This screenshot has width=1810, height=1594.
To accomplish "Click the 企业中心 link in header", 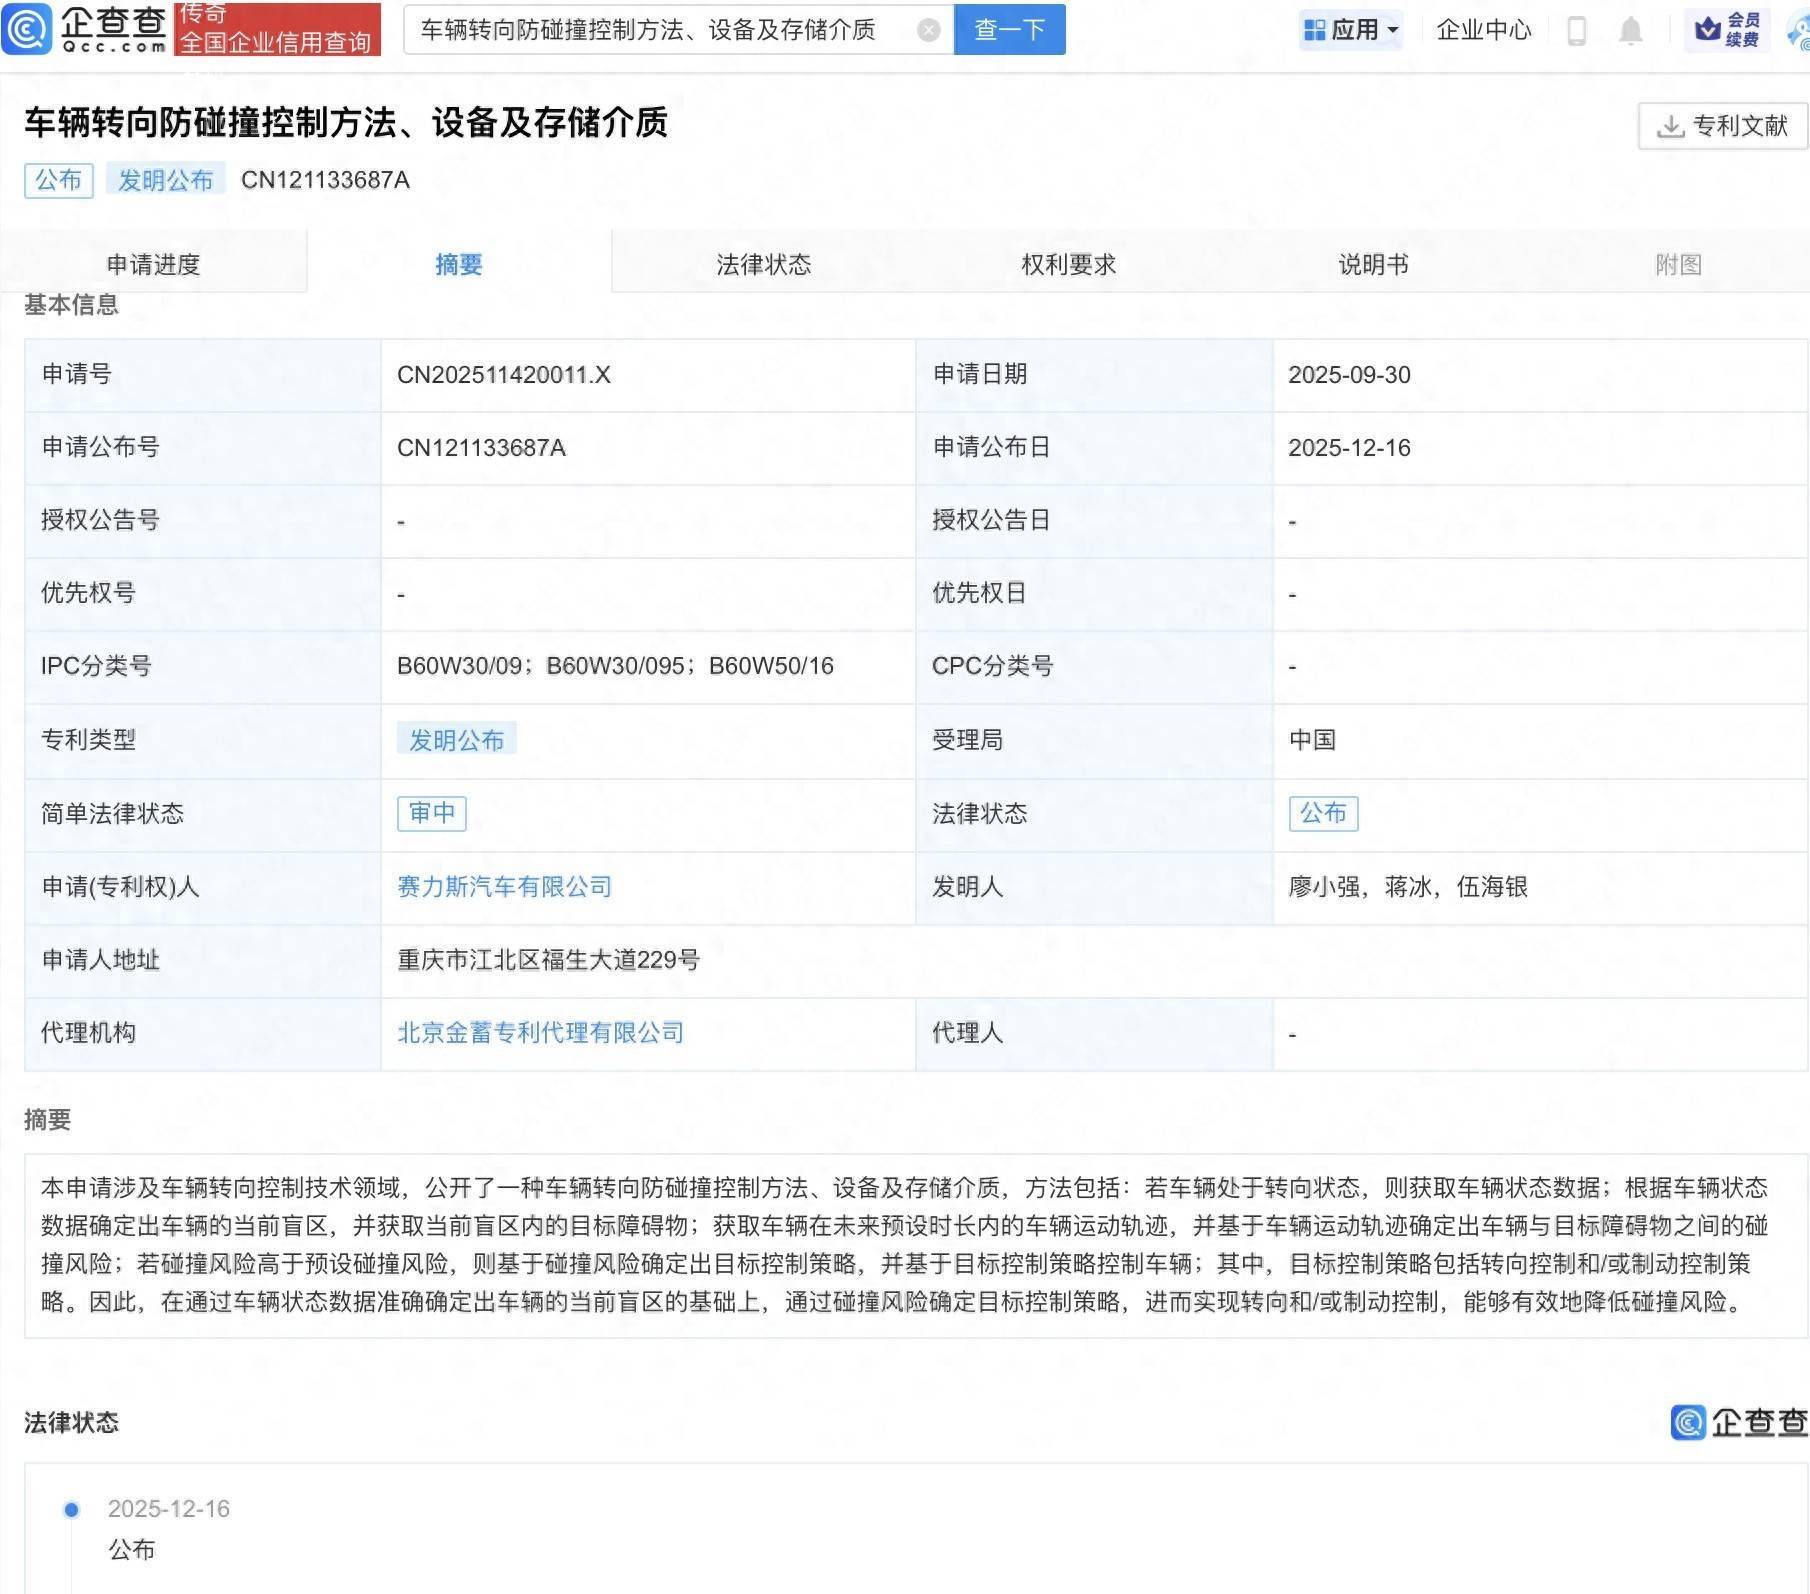I will point(1483,30).
